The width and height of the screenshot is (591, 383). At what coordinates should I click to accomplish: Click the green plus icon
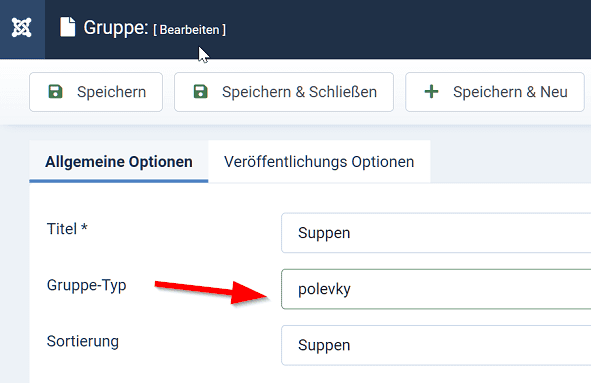pyautogui.click(x=431, y=92)
